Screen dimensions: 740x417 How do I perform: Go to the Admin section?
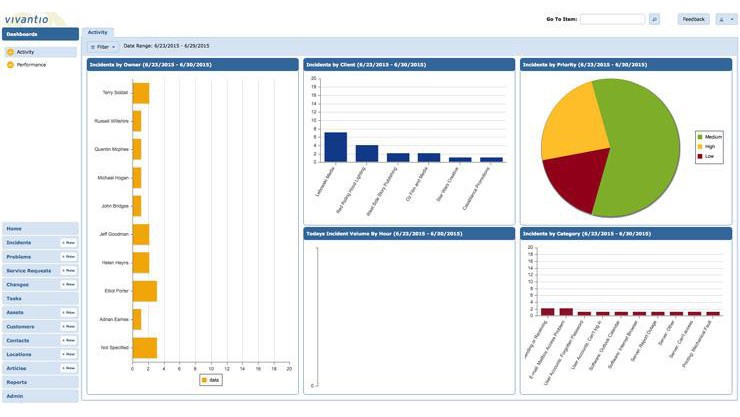[15, 396]
